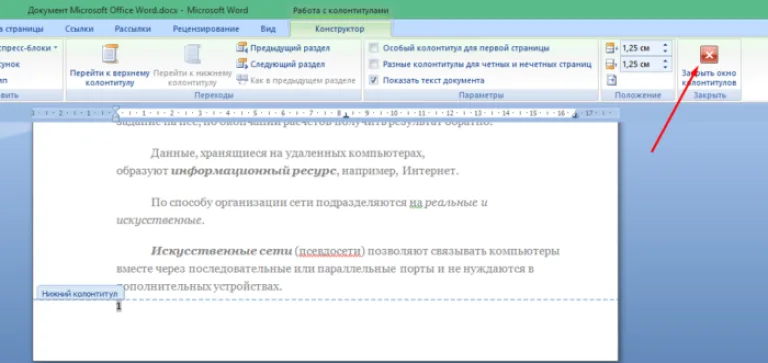Increase header distance from top value
This screenshot has width=768, height=363.
click(x=665, y=46)
